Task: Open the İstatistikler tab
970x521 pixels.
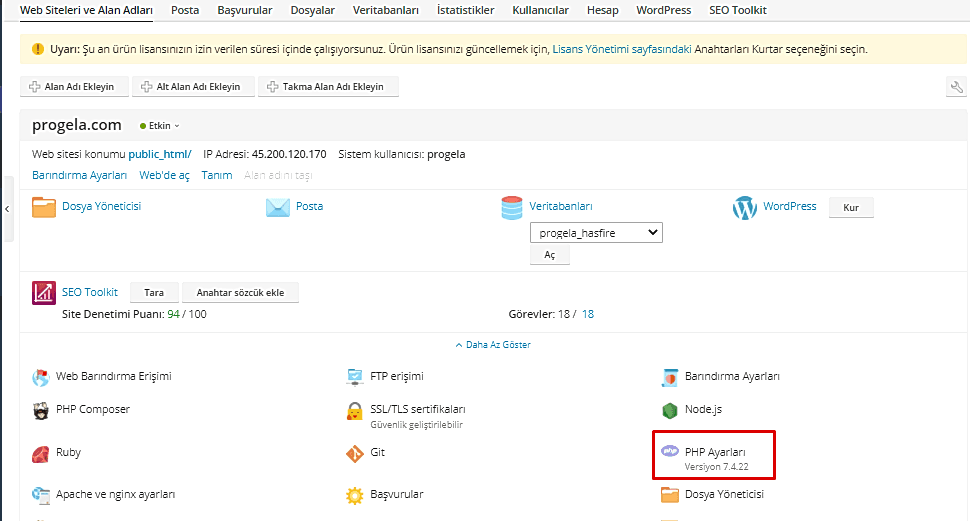Action: (x=466, y=10)
